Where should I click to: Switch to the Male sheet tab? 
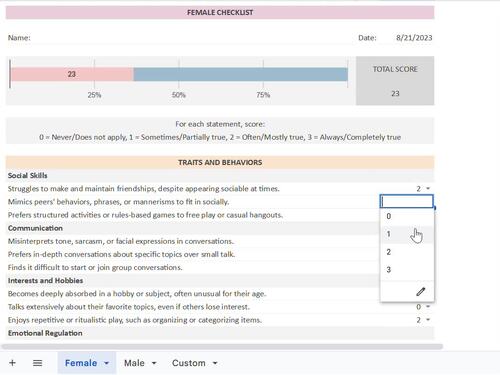tap(134, 363)
